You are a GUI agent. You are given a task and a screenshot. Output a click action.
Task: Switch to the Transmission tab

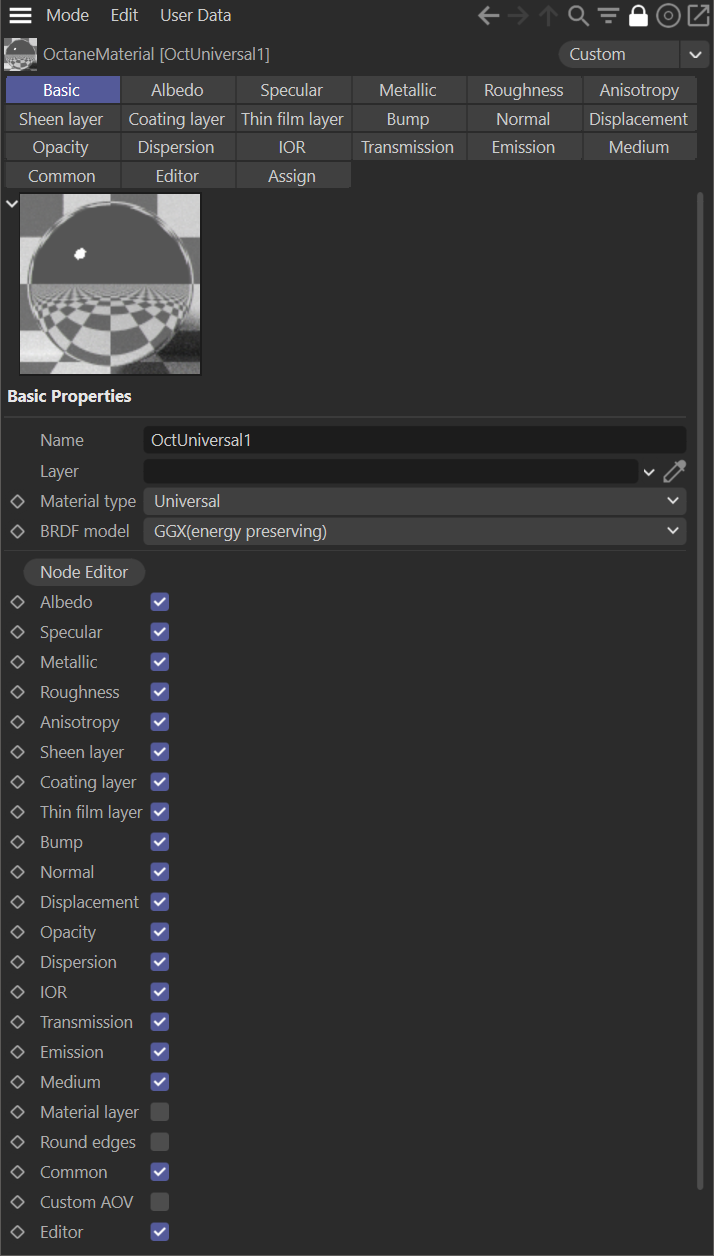point(407,147)
